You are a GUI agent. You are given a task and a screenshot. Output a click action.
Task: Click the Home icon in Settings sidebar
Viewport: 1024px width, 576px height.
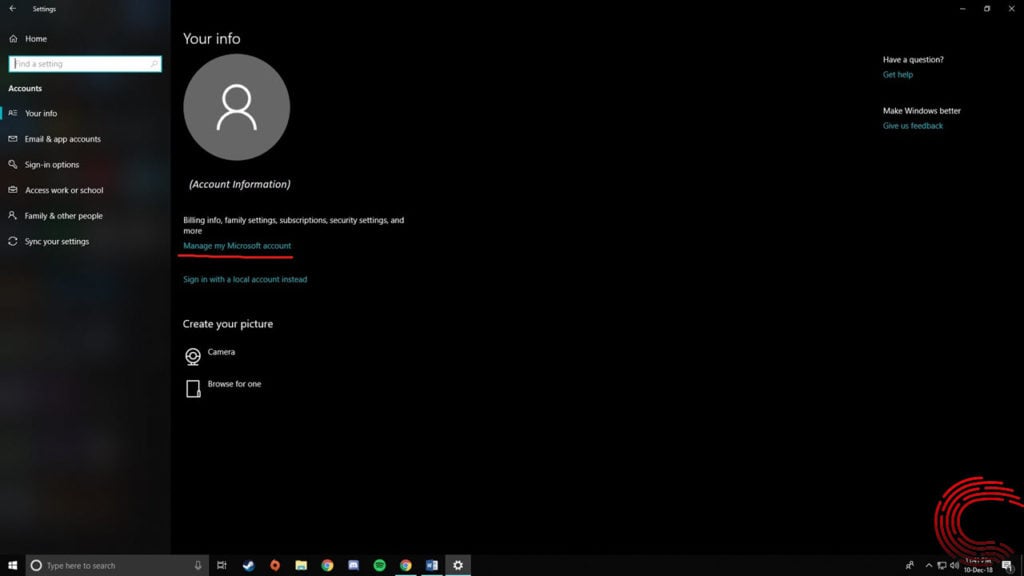[14, 38]
